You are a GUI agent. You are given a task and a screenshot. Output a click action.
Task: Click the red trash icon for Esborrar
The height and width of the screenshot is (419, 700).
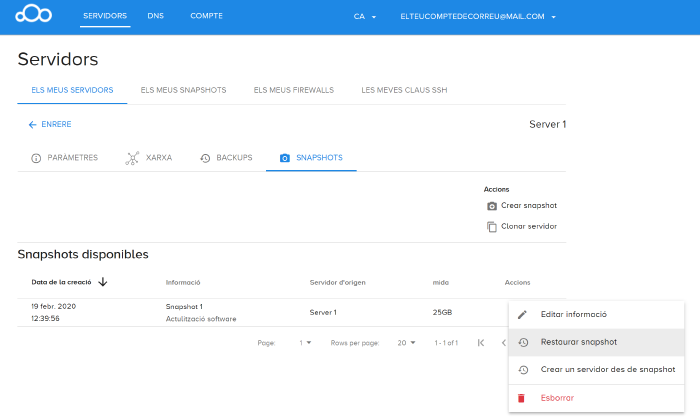[523, 398]
